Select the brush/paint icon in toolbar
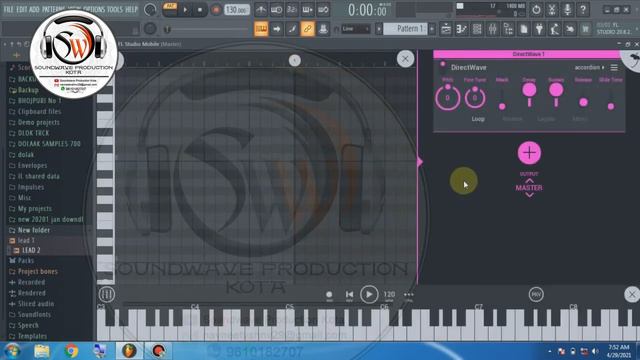640x360 pixels. (292, 29)
